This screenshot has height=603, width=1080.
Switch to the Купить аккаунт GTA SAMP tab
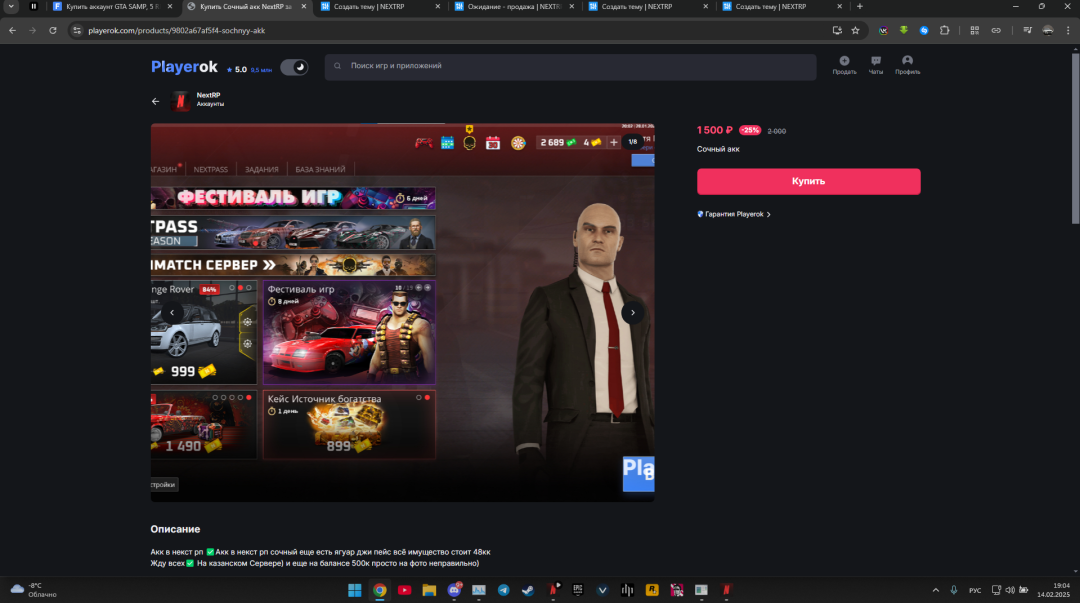pyautogui.click(x=112, y=6)
